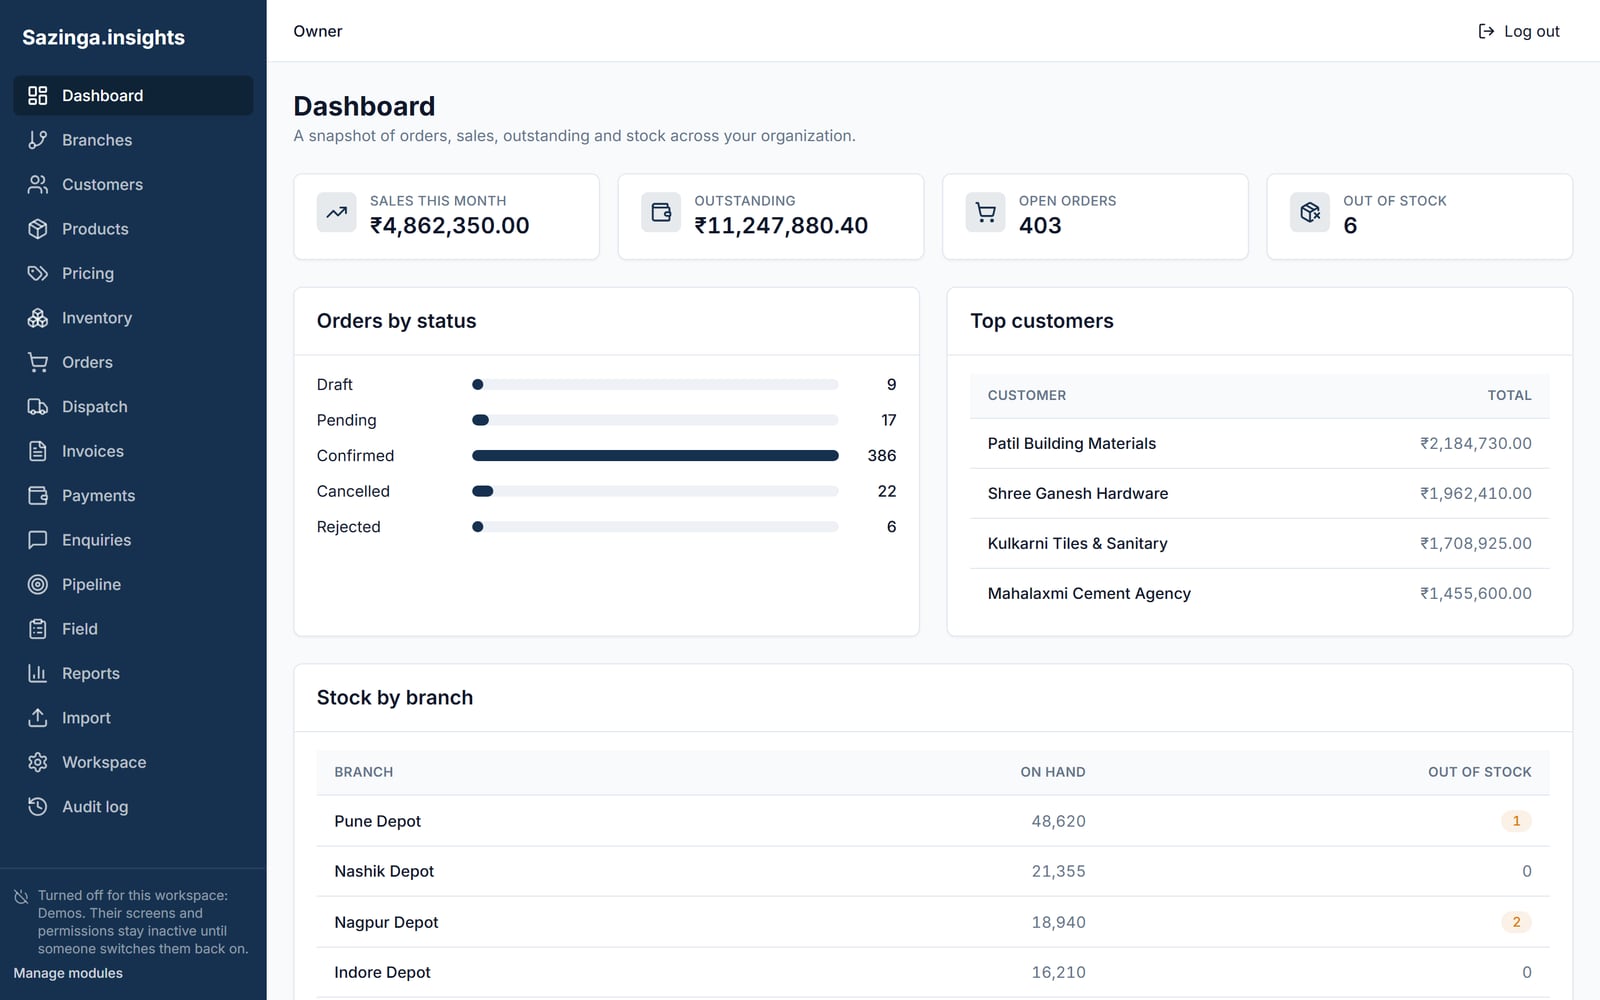This screenshot has width=1600, height=1000.
Task: Navigate to the Payments page
Action: tap(133, 496)
